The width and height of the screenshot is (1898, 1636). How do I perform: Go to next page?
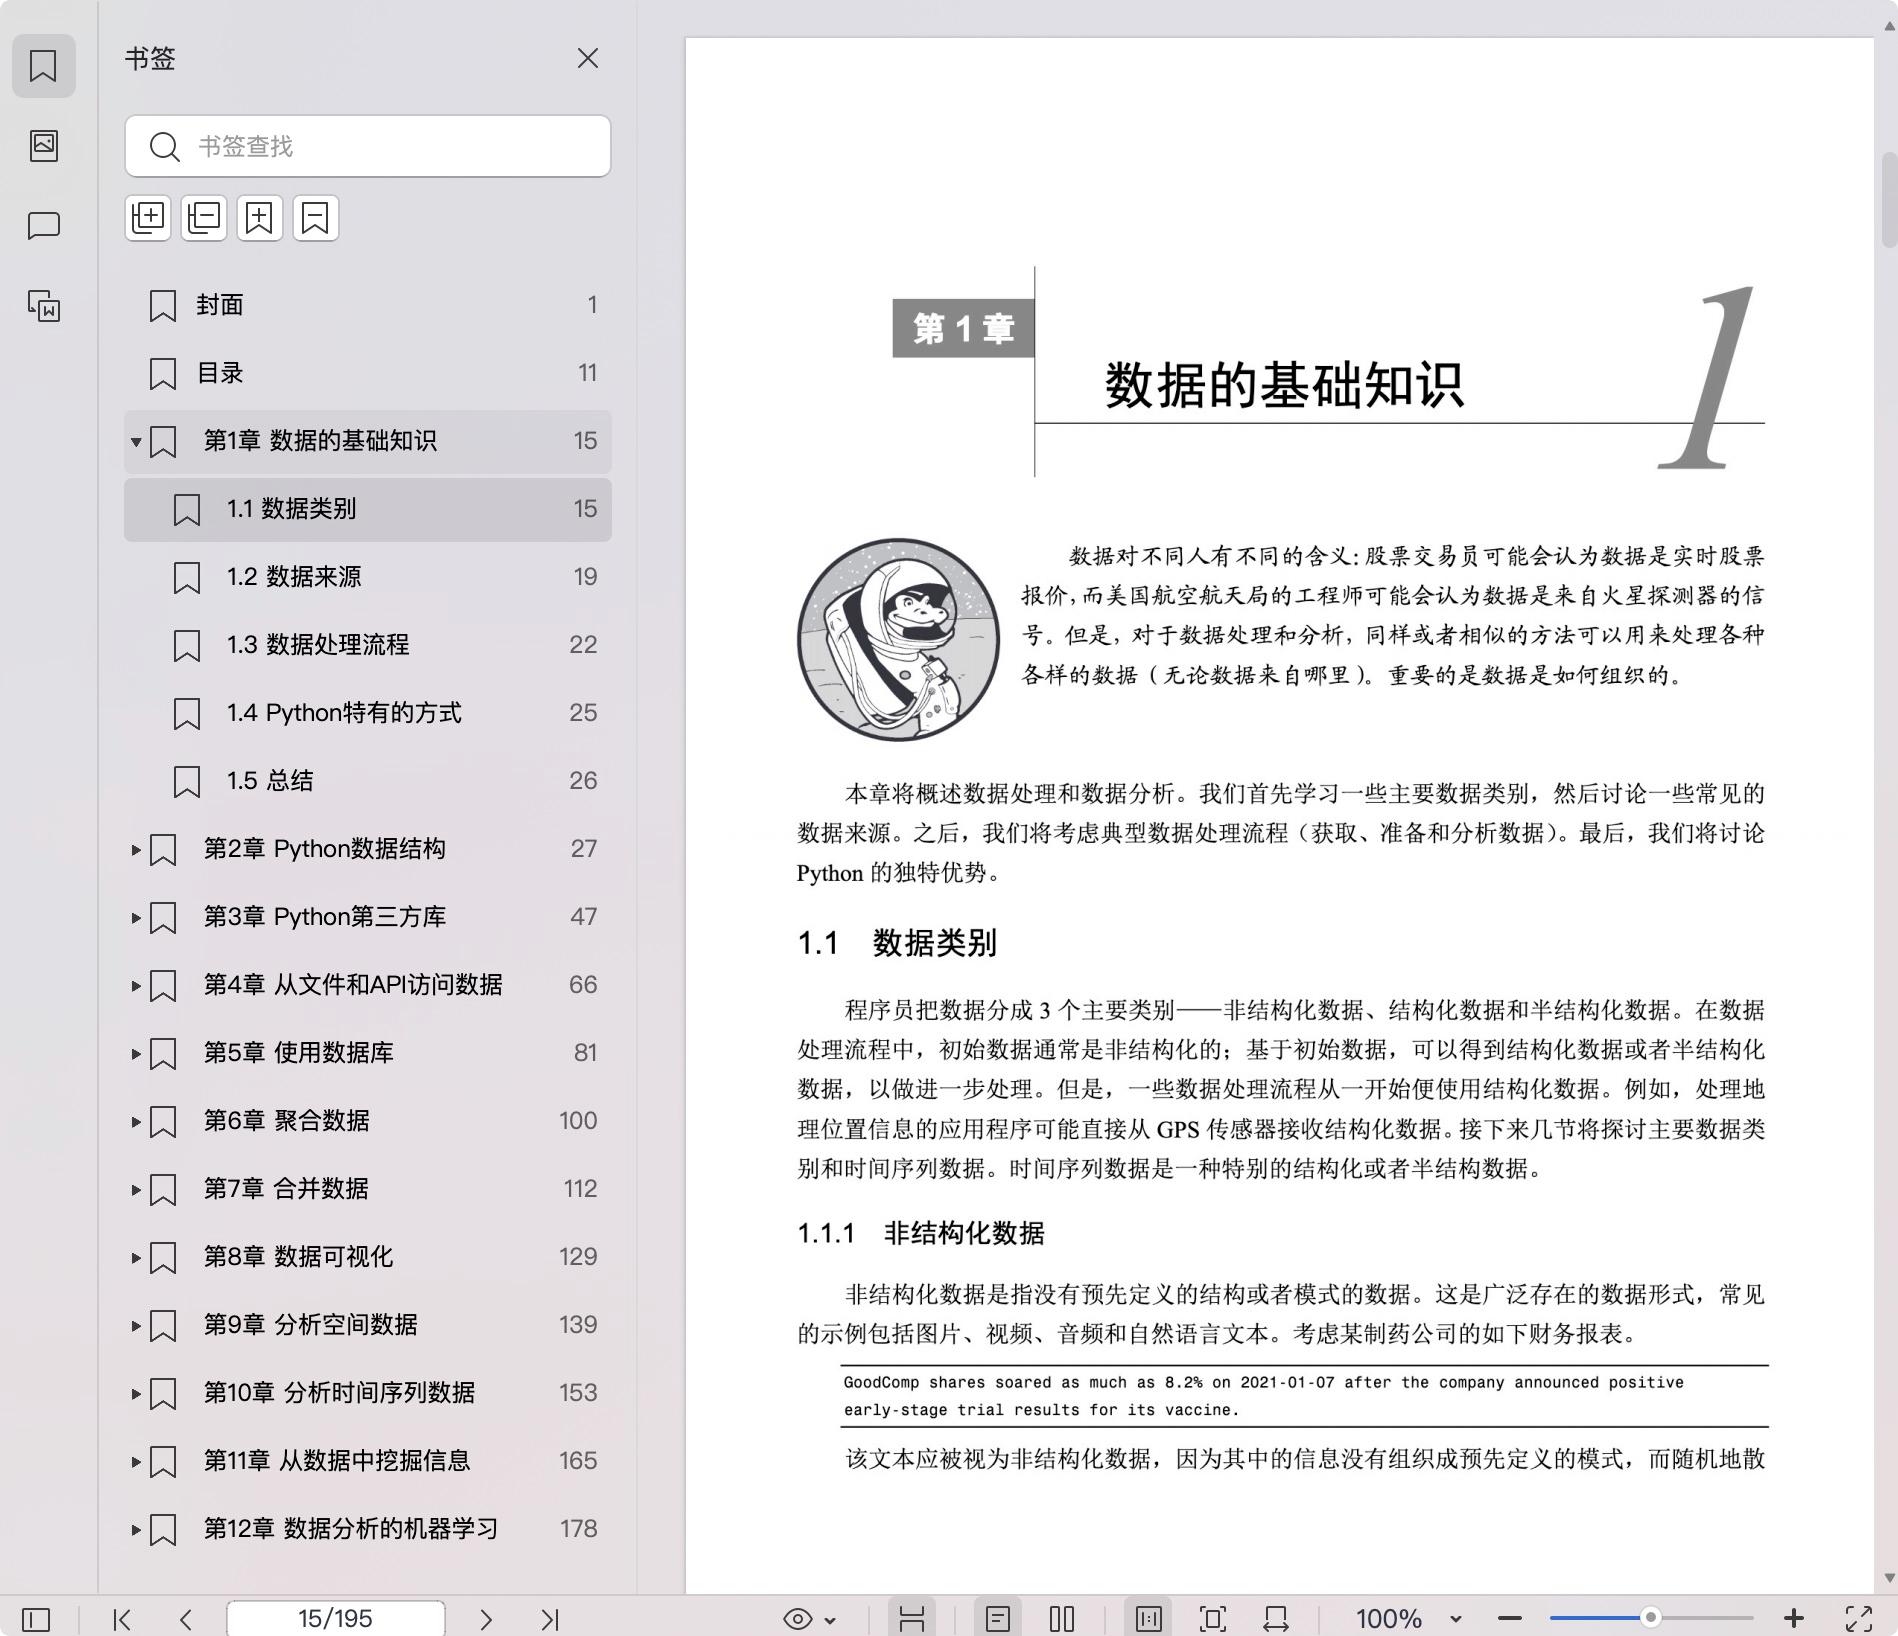point(486,1619)
